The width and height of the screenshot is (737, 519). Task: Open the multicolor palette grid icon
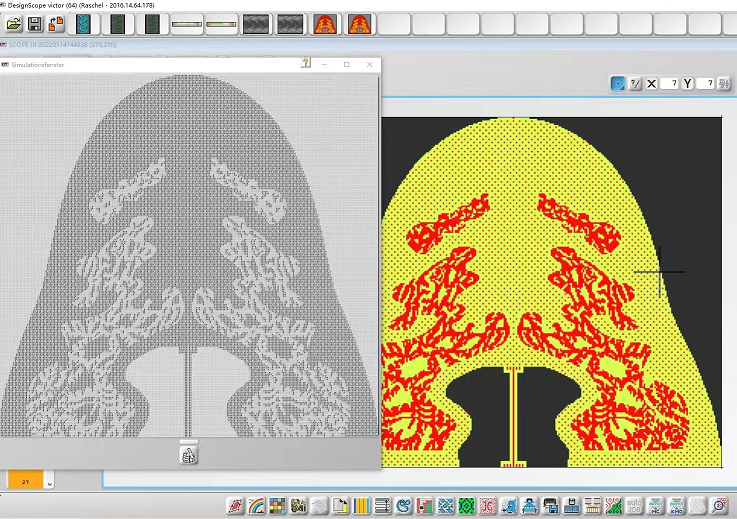(277, 506)
